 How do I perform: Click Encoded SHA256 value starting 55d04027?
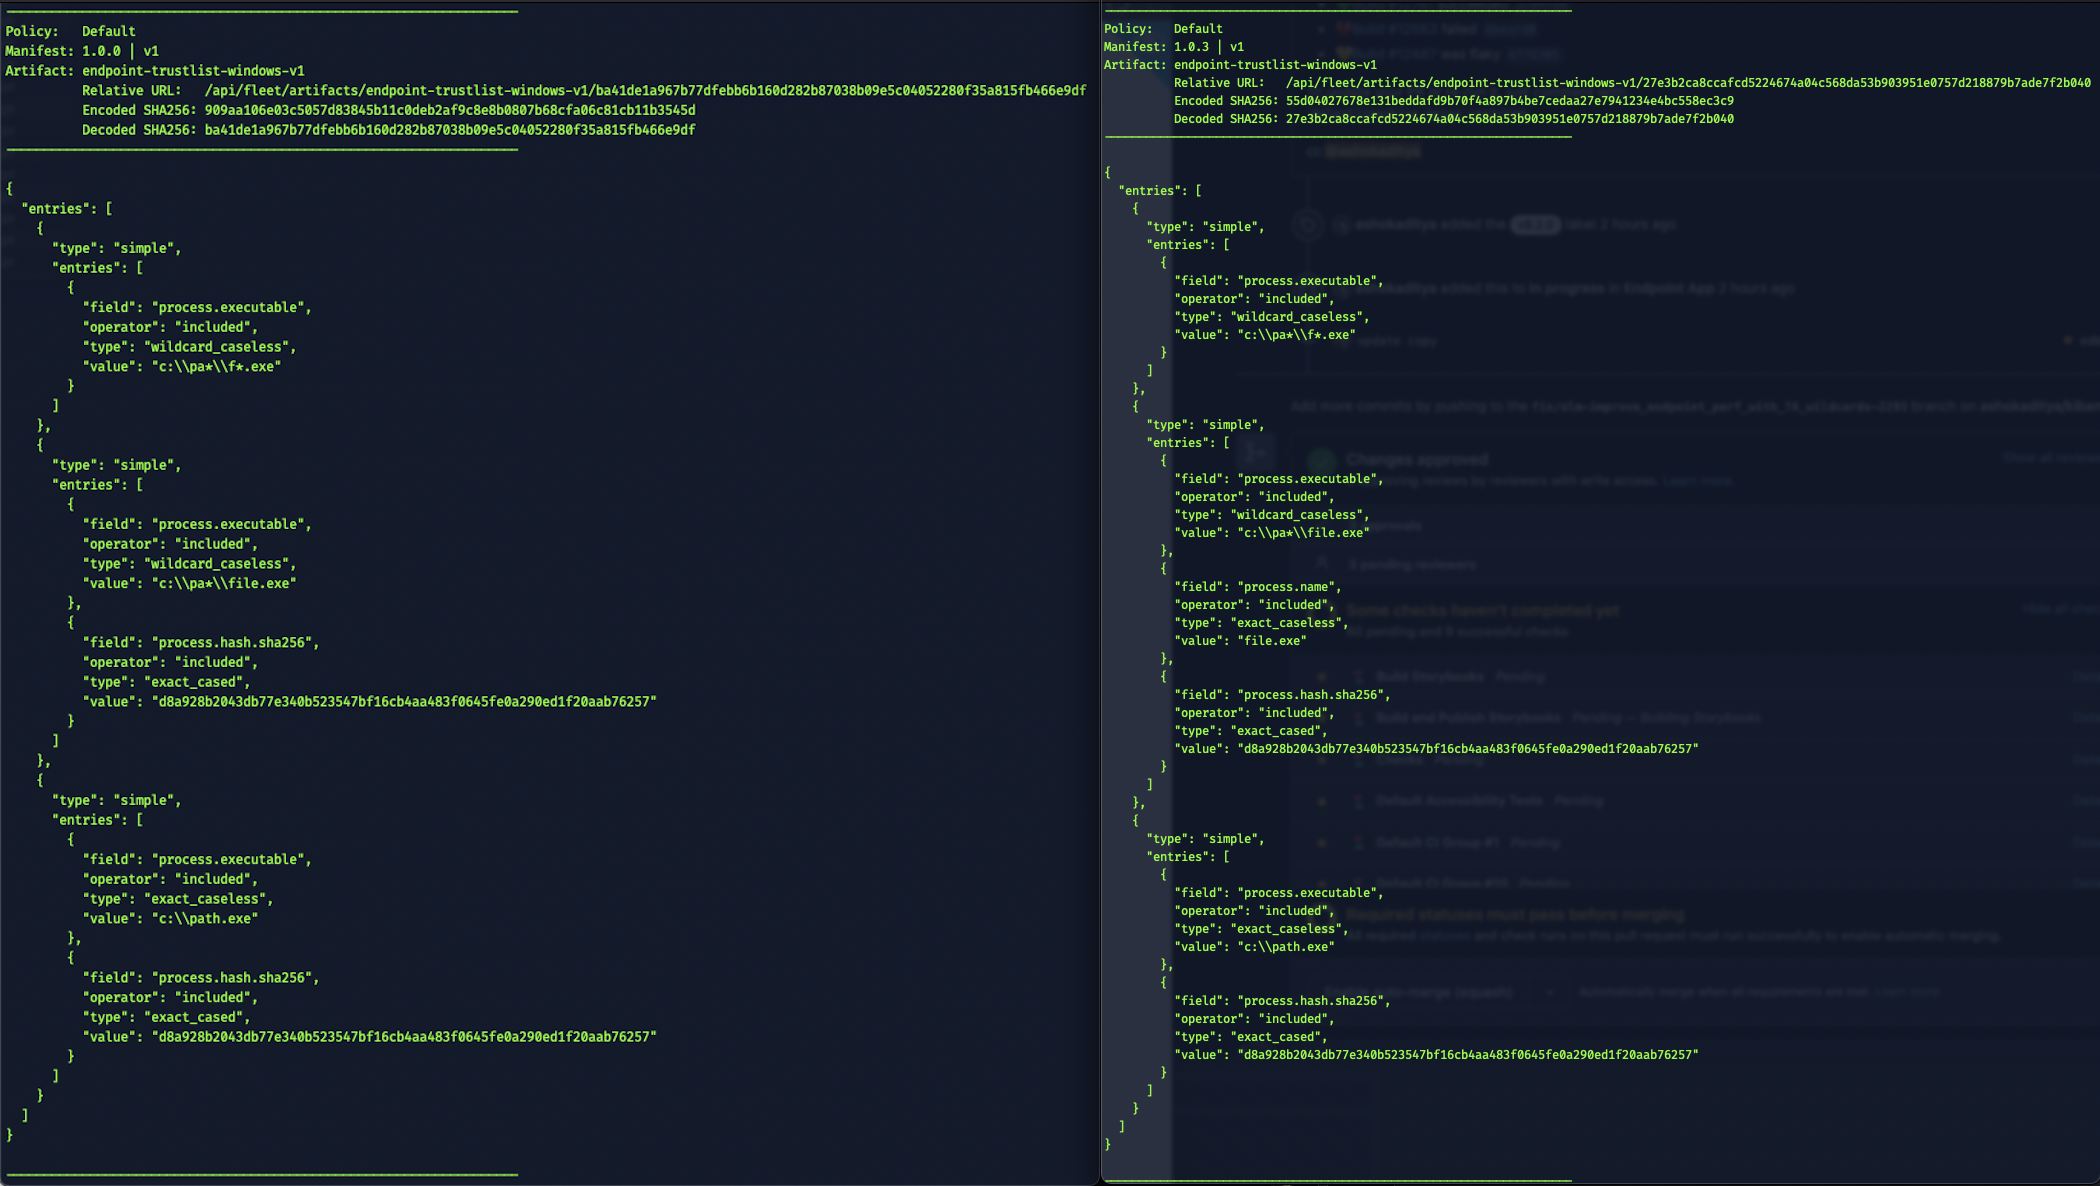tap(1509, 101)
